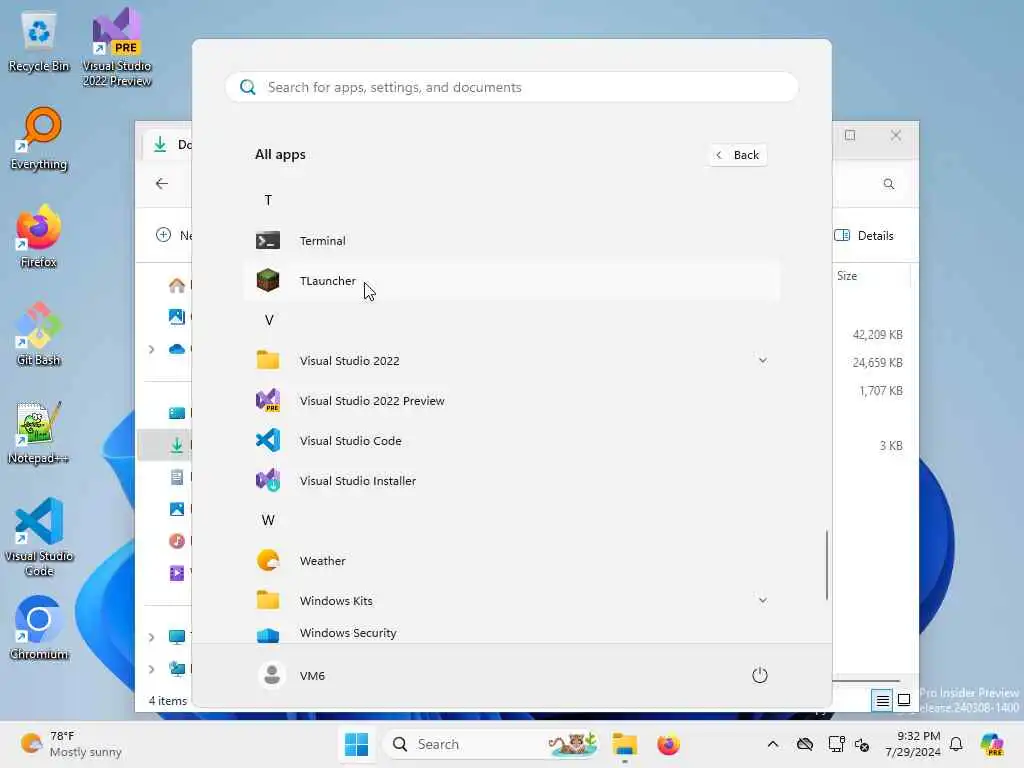Screen dimensions: 1024x768
Task: Go back in File Explorer
Action: tap(162, 184)
